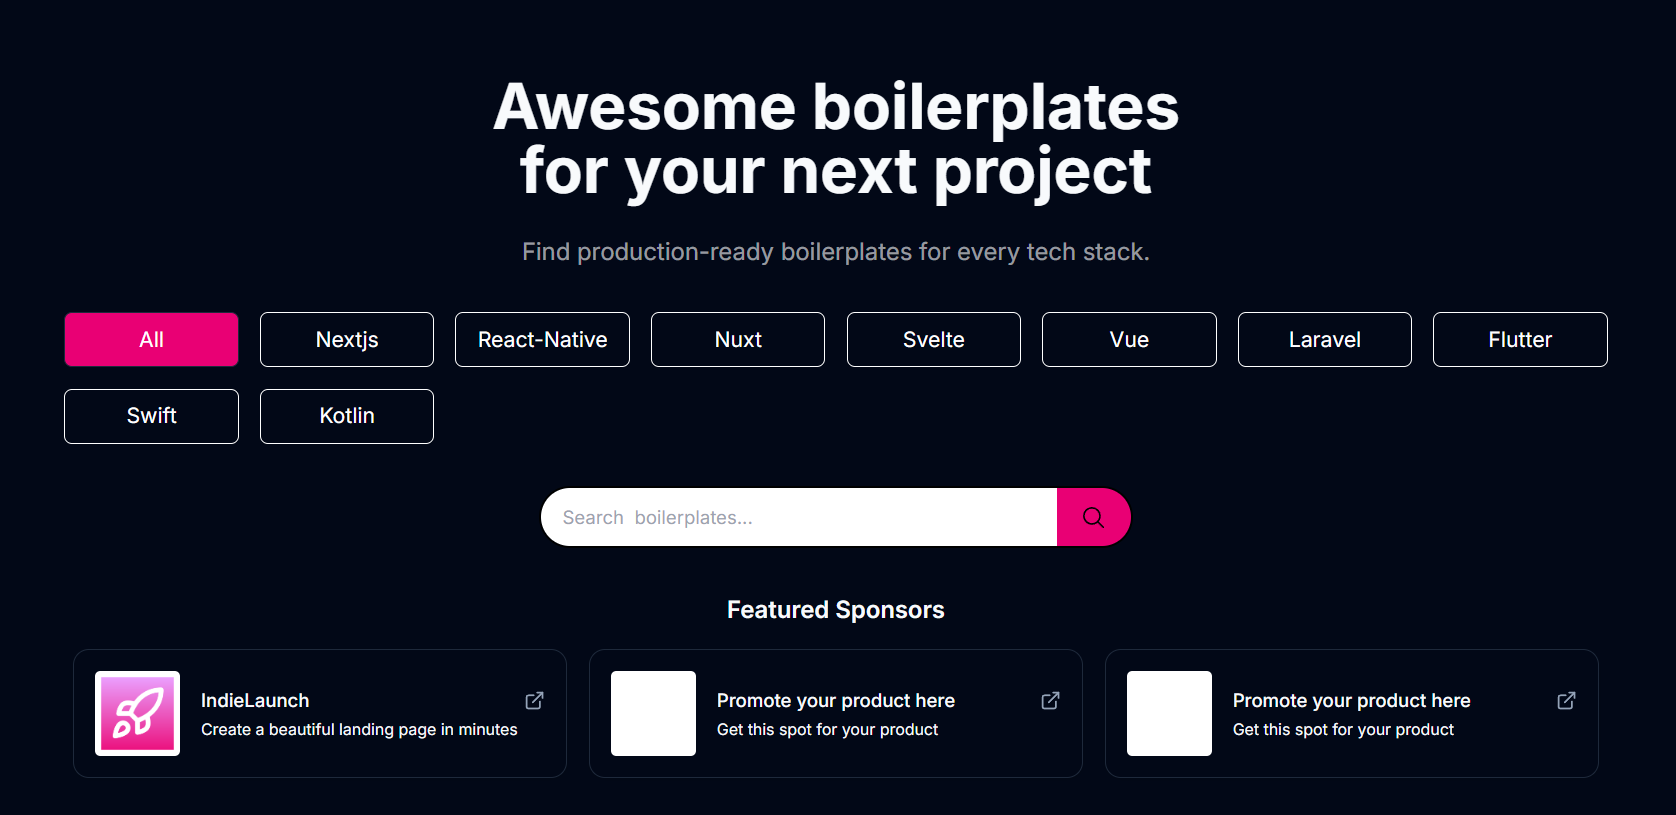Focus the Search boilerplates input field

click(798, 517)
